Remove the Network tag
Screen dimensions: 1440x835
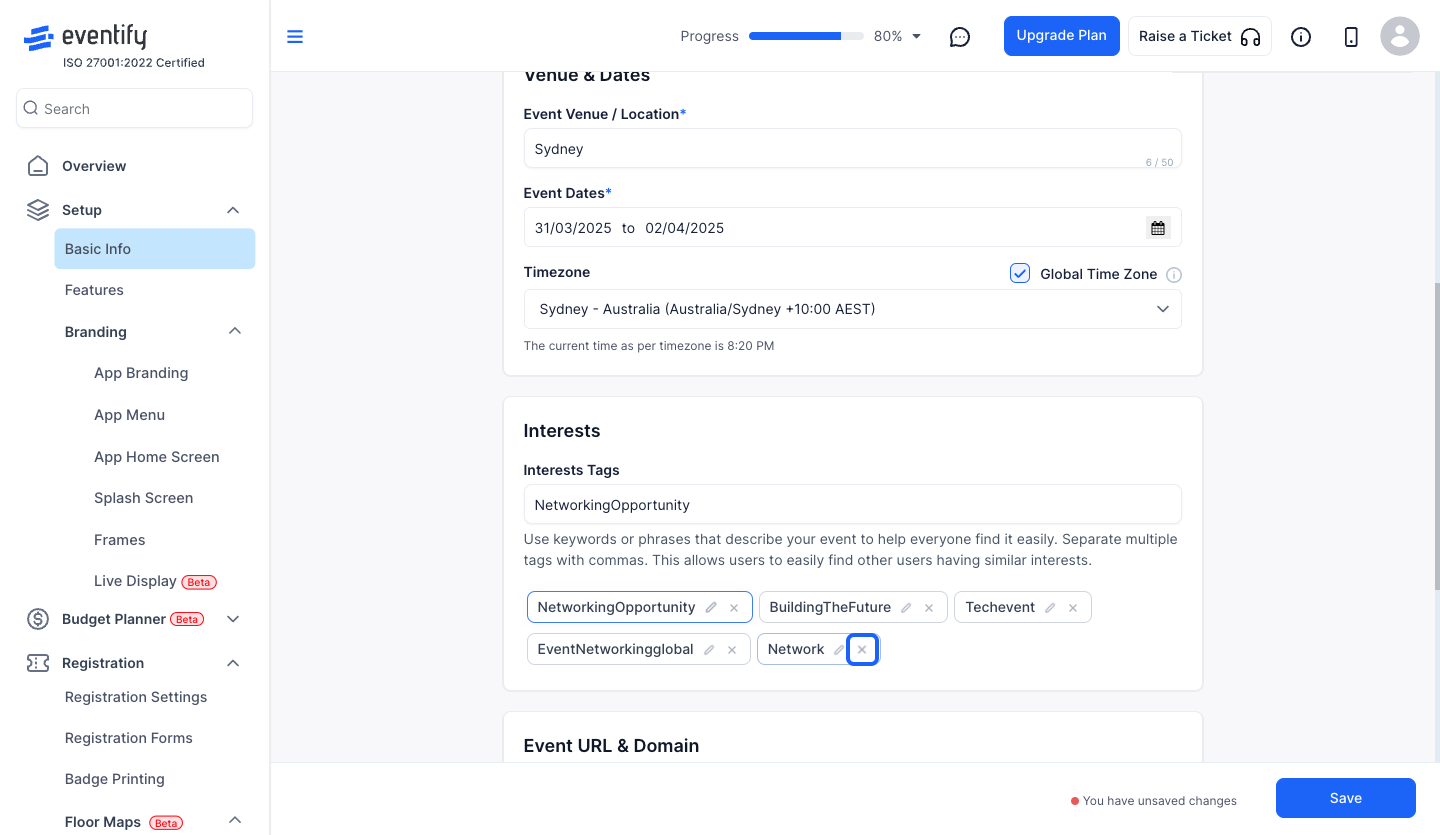point(862,650)
